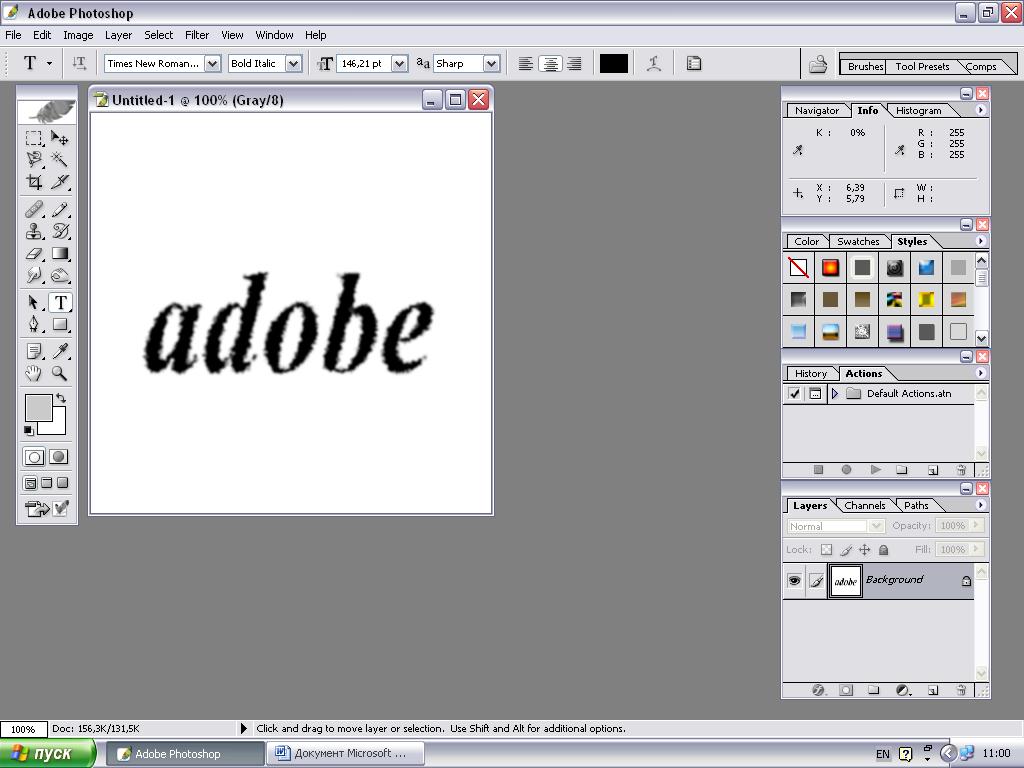Select the Eyedropper tool

[x=59, y=351]
